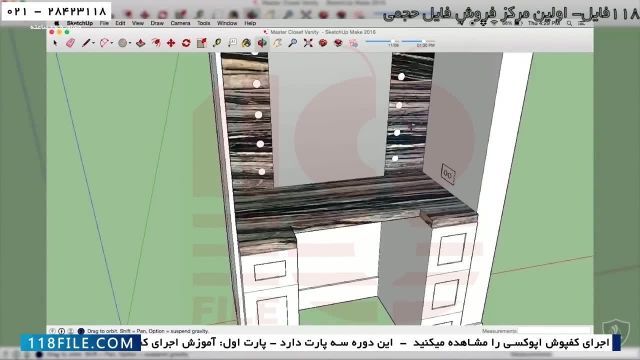
Task: Select the Zoom magnifier tool
Action: [293, 43]
